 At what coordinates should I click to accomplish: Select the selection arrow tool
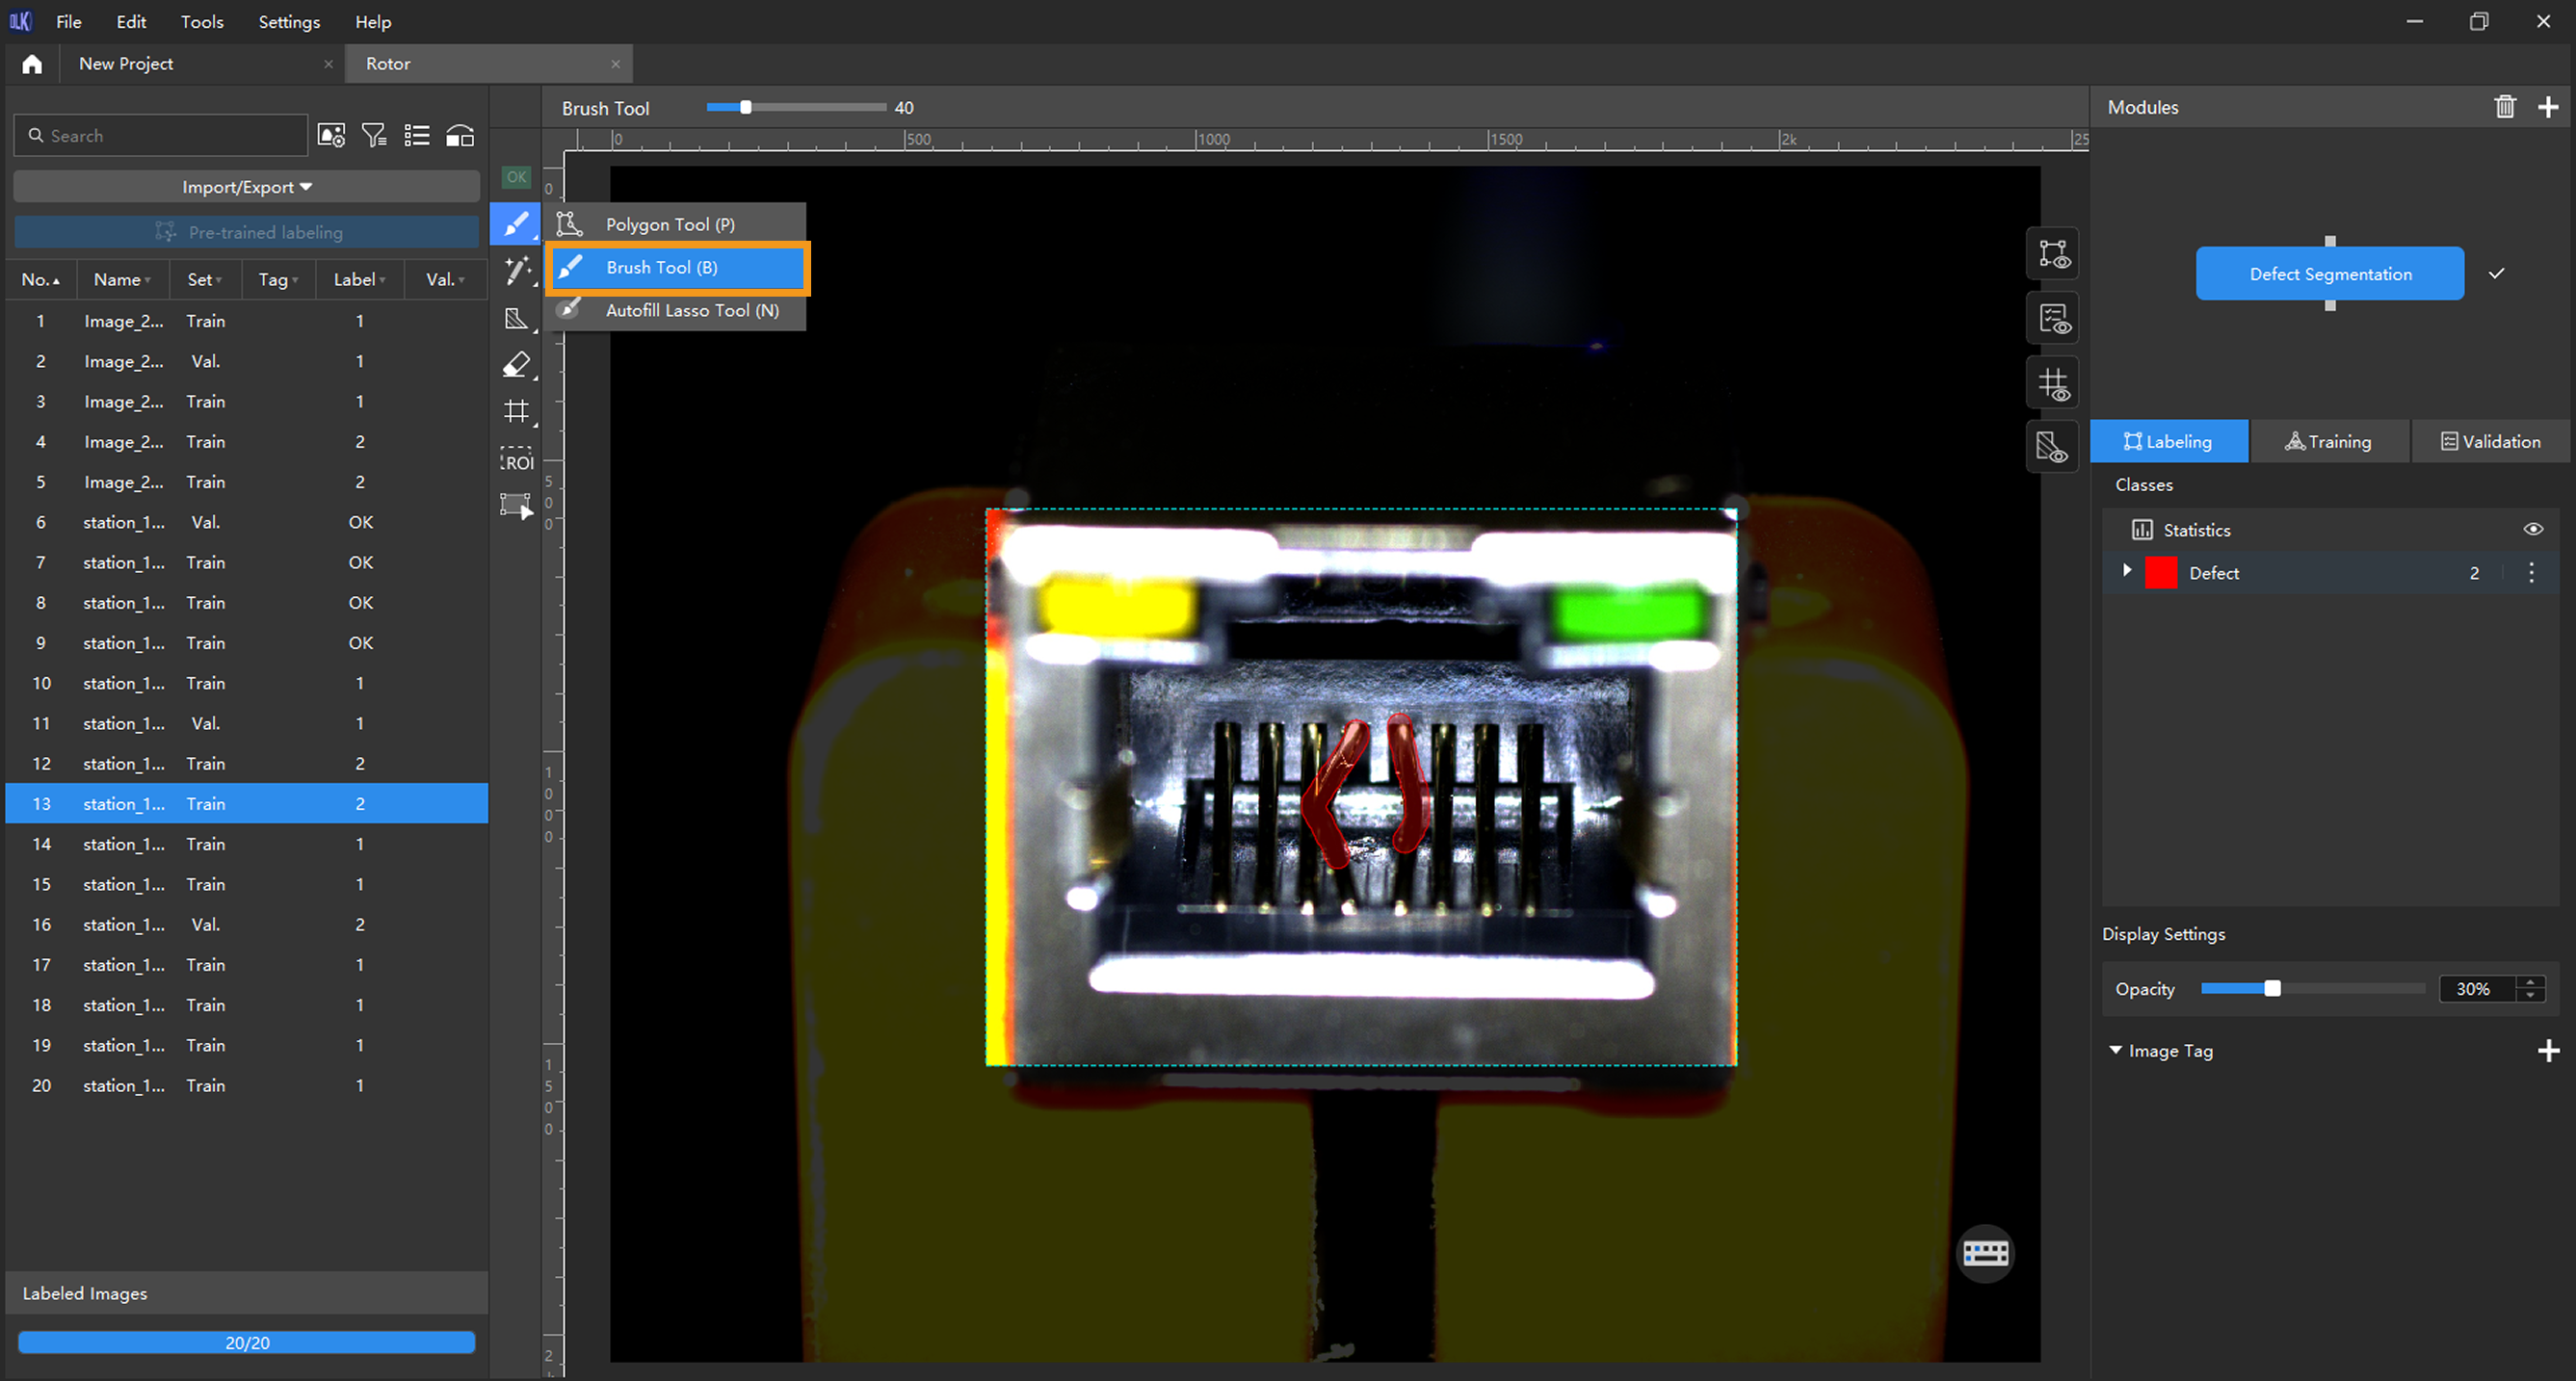[516, 505]
